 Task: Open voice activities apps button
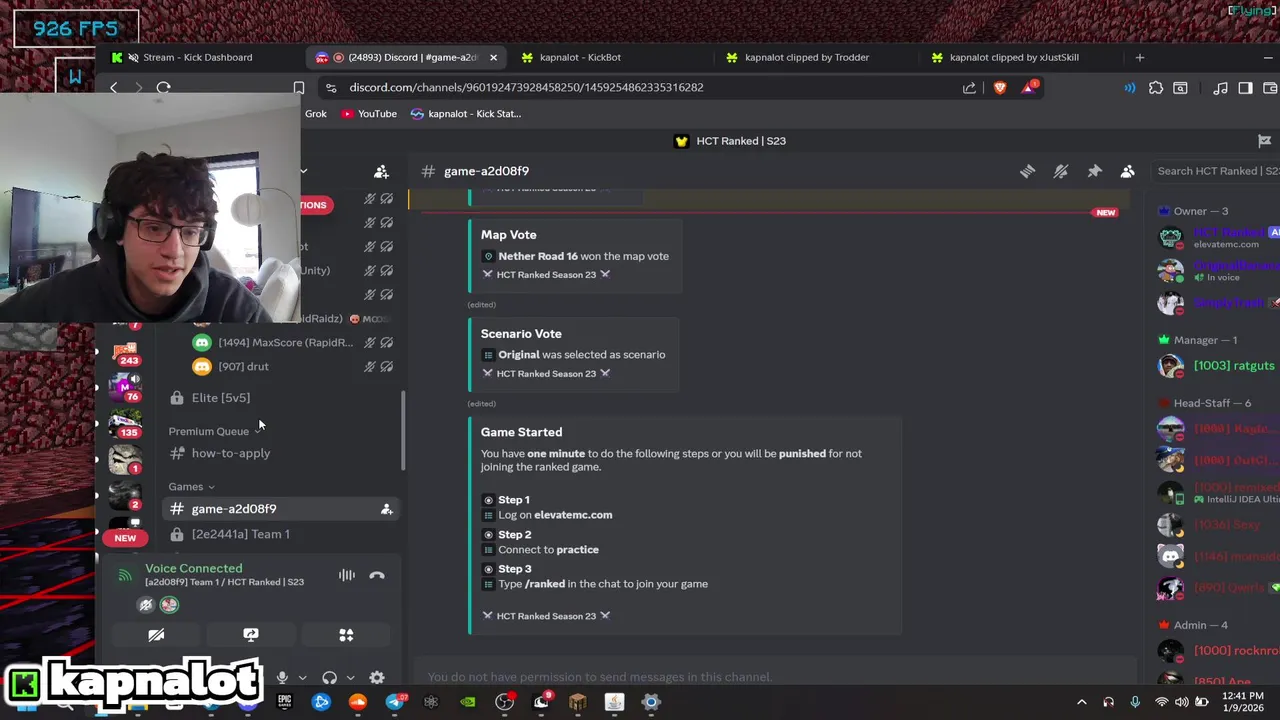pos(346,635)
